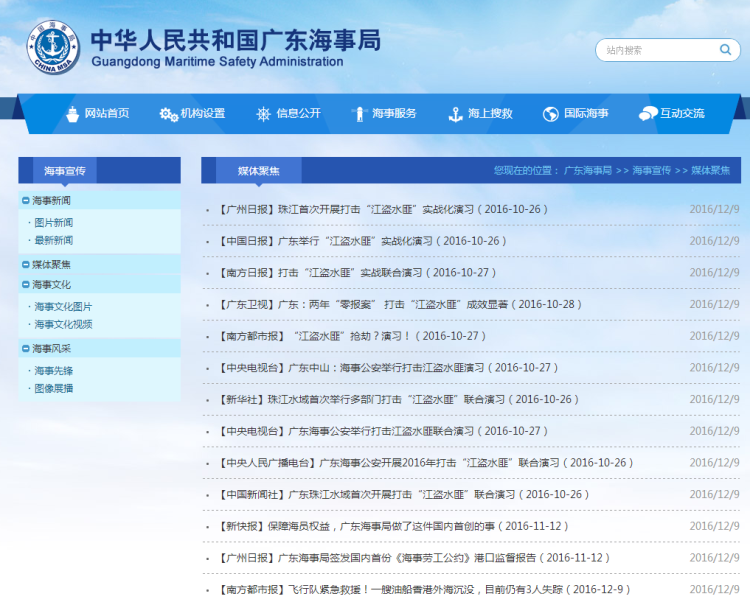Collapse the 海事风采 sidebar section

coord(26,349)
